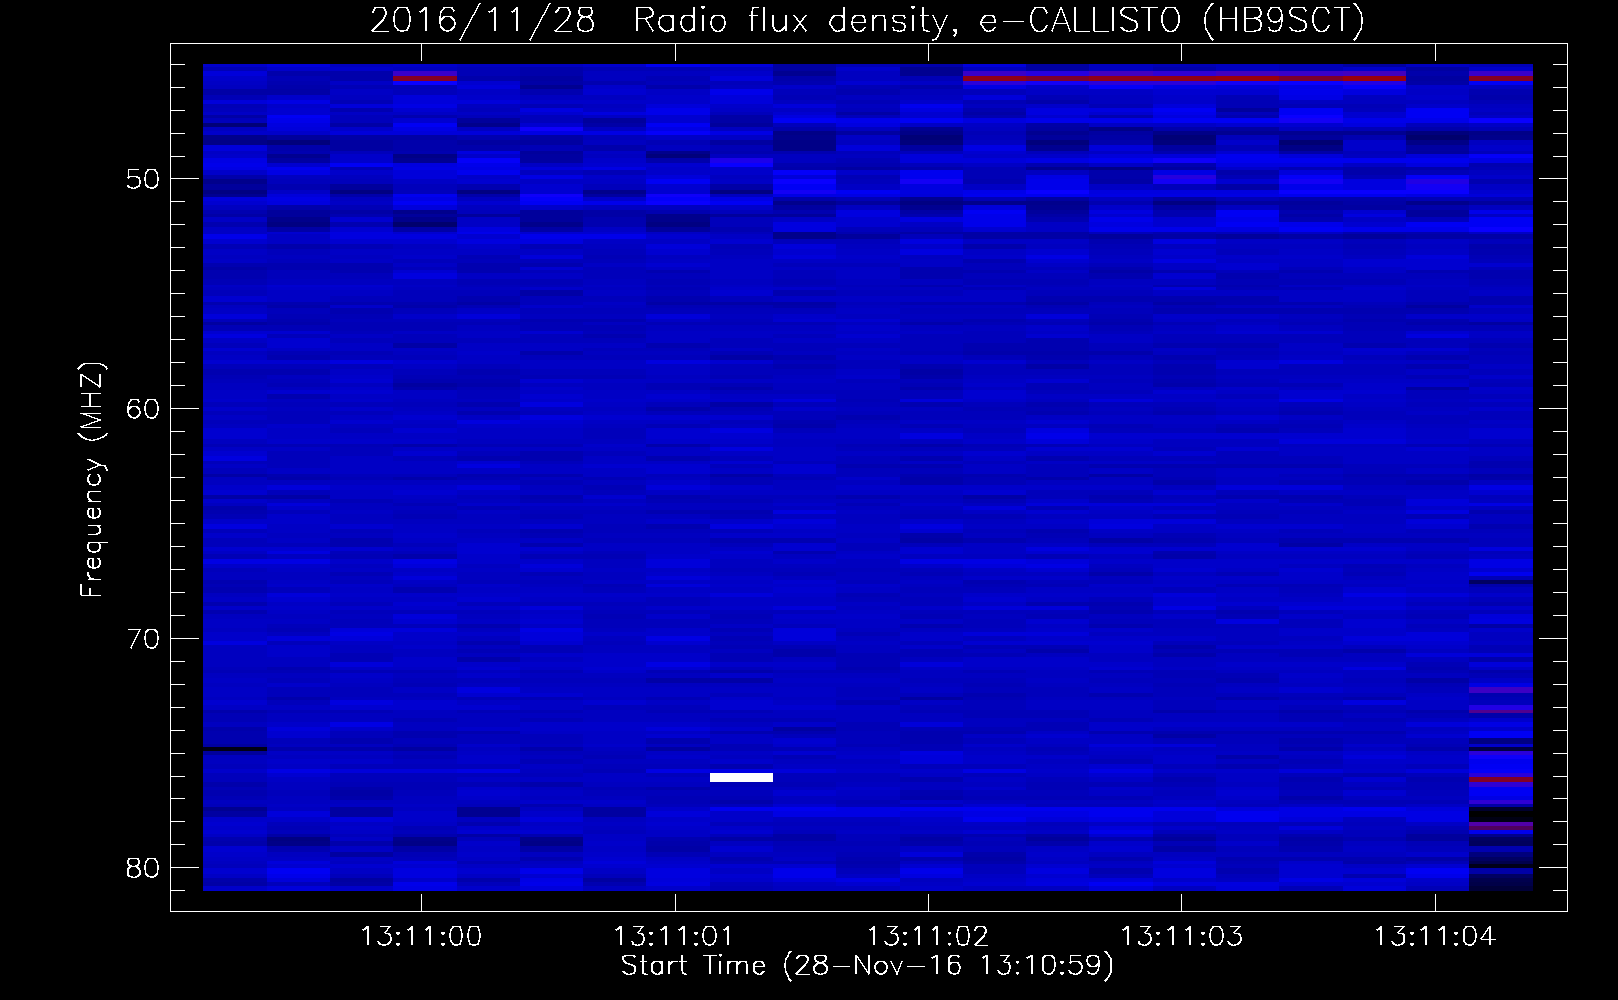Select the 13:11:00 time tick label
Screen dimensions: 1618x1000
421,937
